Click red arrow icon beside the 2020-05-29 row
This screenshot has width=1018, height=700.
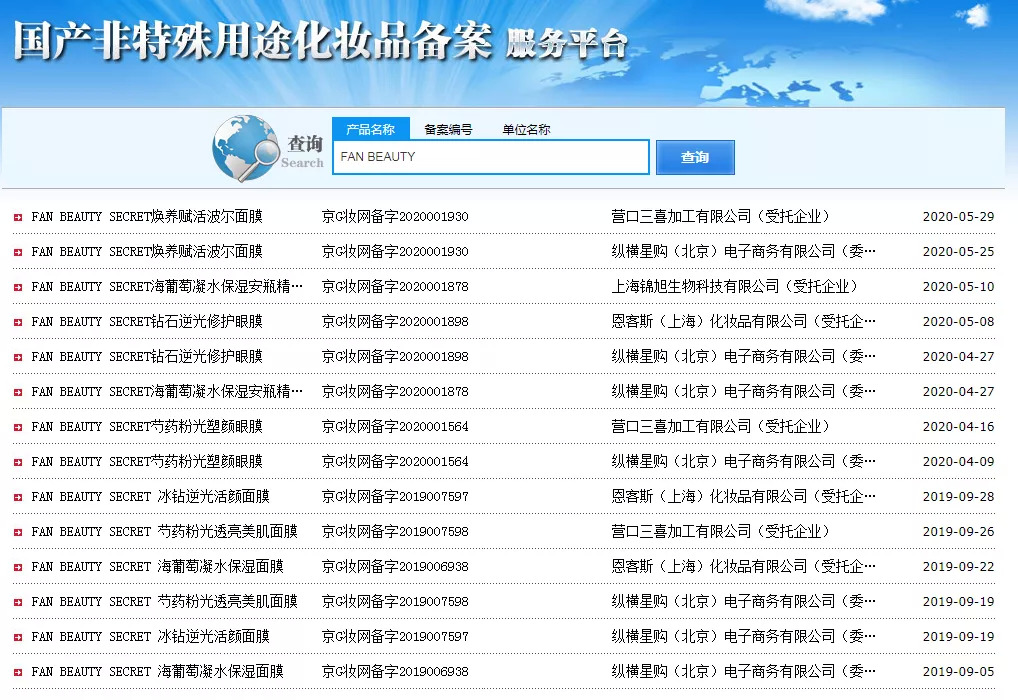pyautogui.click(x=18, y=218)
